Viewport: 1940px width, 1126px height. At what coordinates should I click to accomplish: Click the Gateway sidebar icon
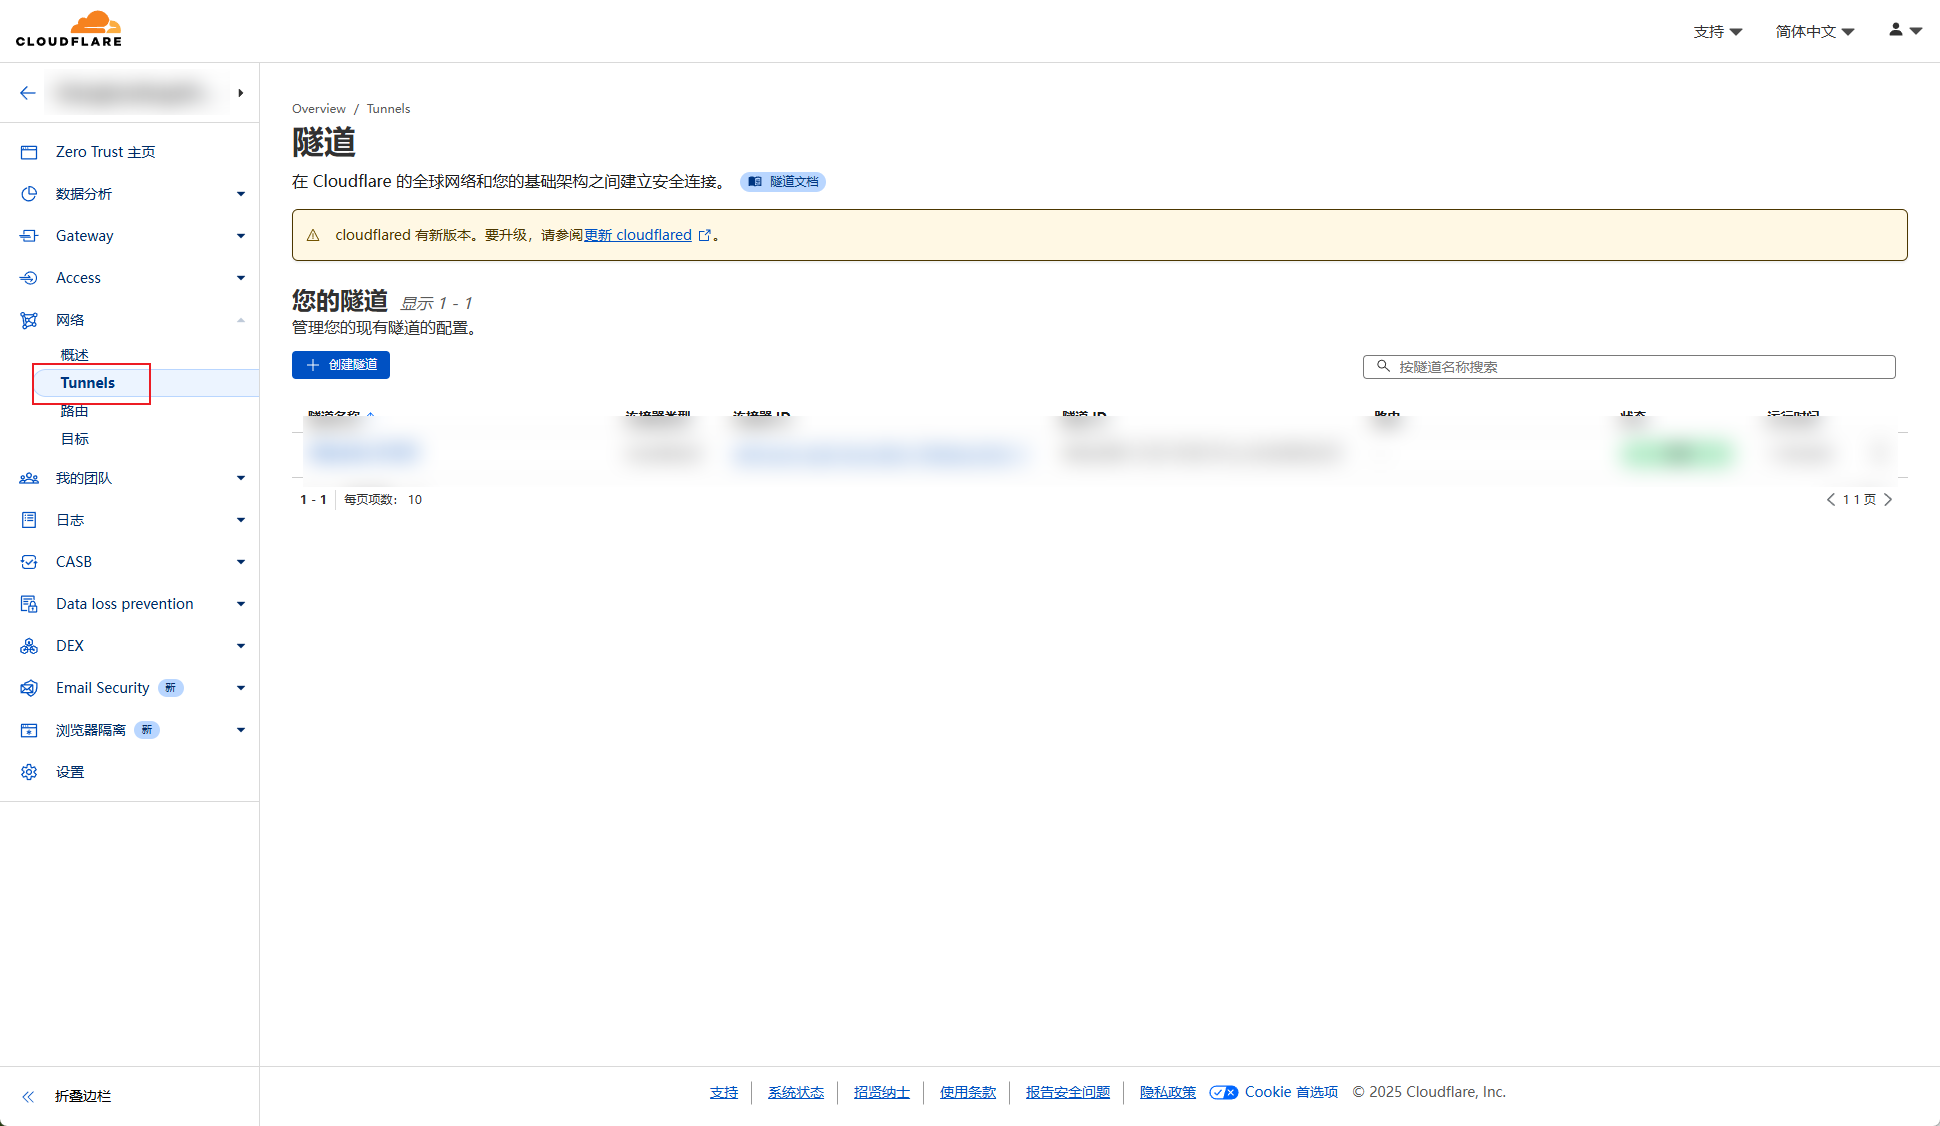point(29,236)
